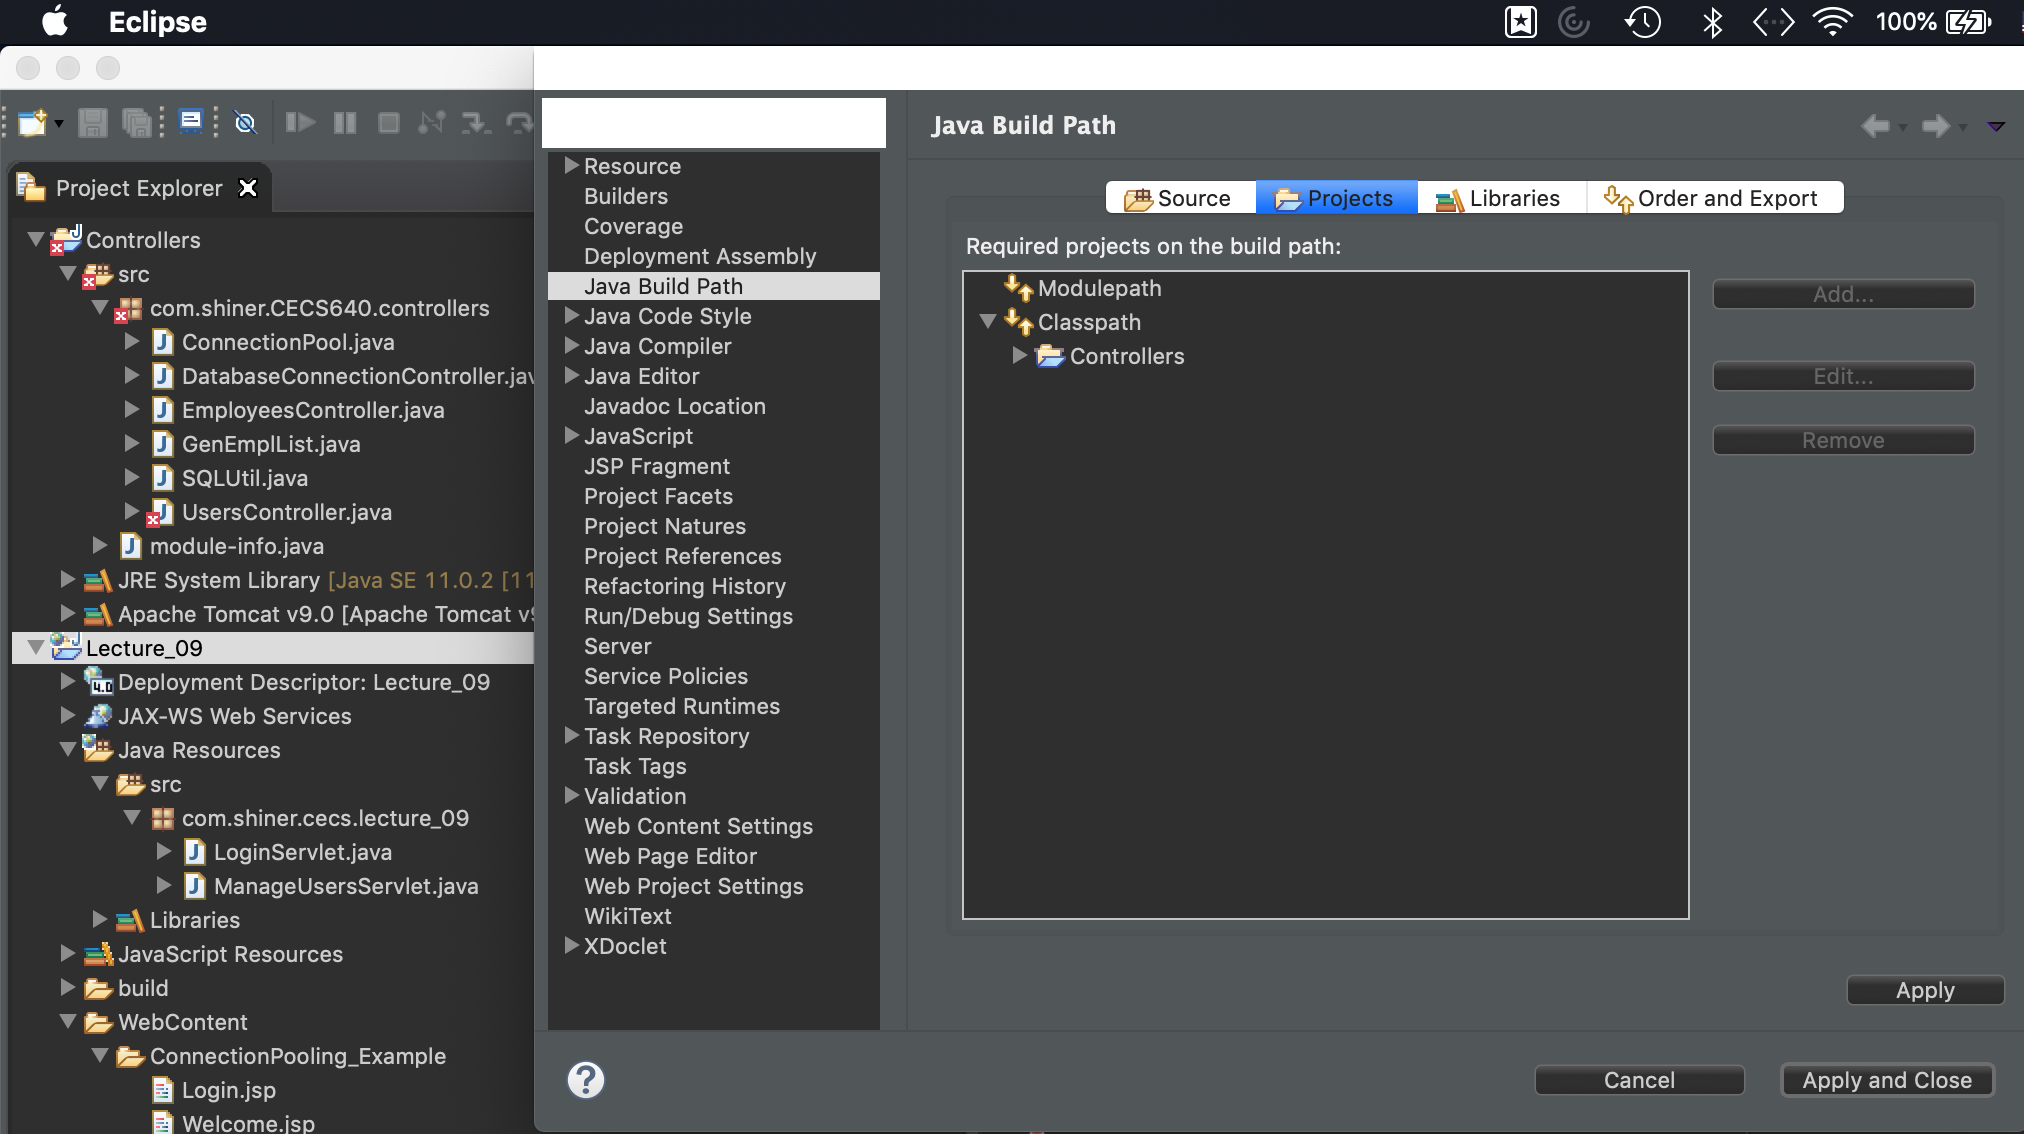Click the Resume debug toolbar icon
This screenshot has width=2024, height=1134.
pyautogui.click(x=300, y=123)
